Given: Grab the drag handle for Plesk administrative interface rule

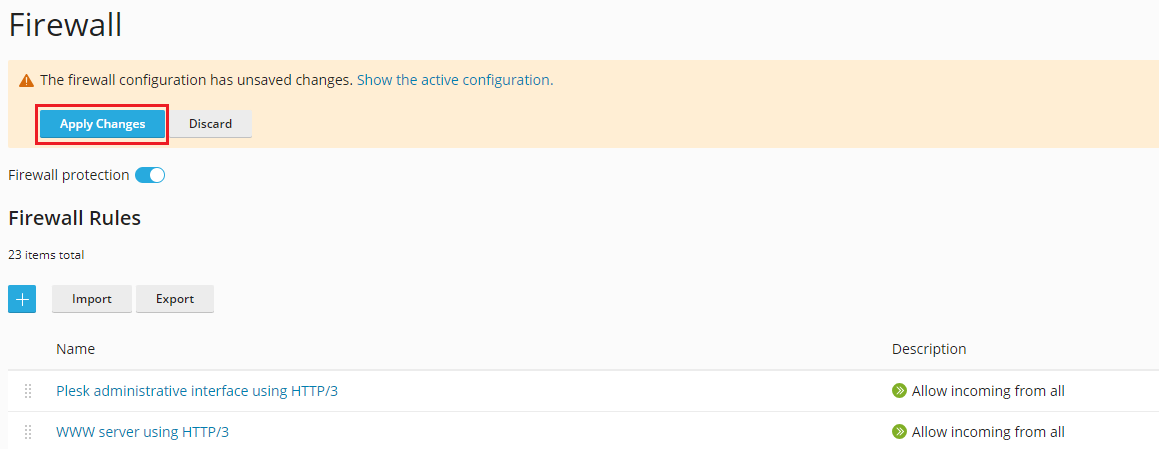Looking at the screenshot, I should point(28,391).
